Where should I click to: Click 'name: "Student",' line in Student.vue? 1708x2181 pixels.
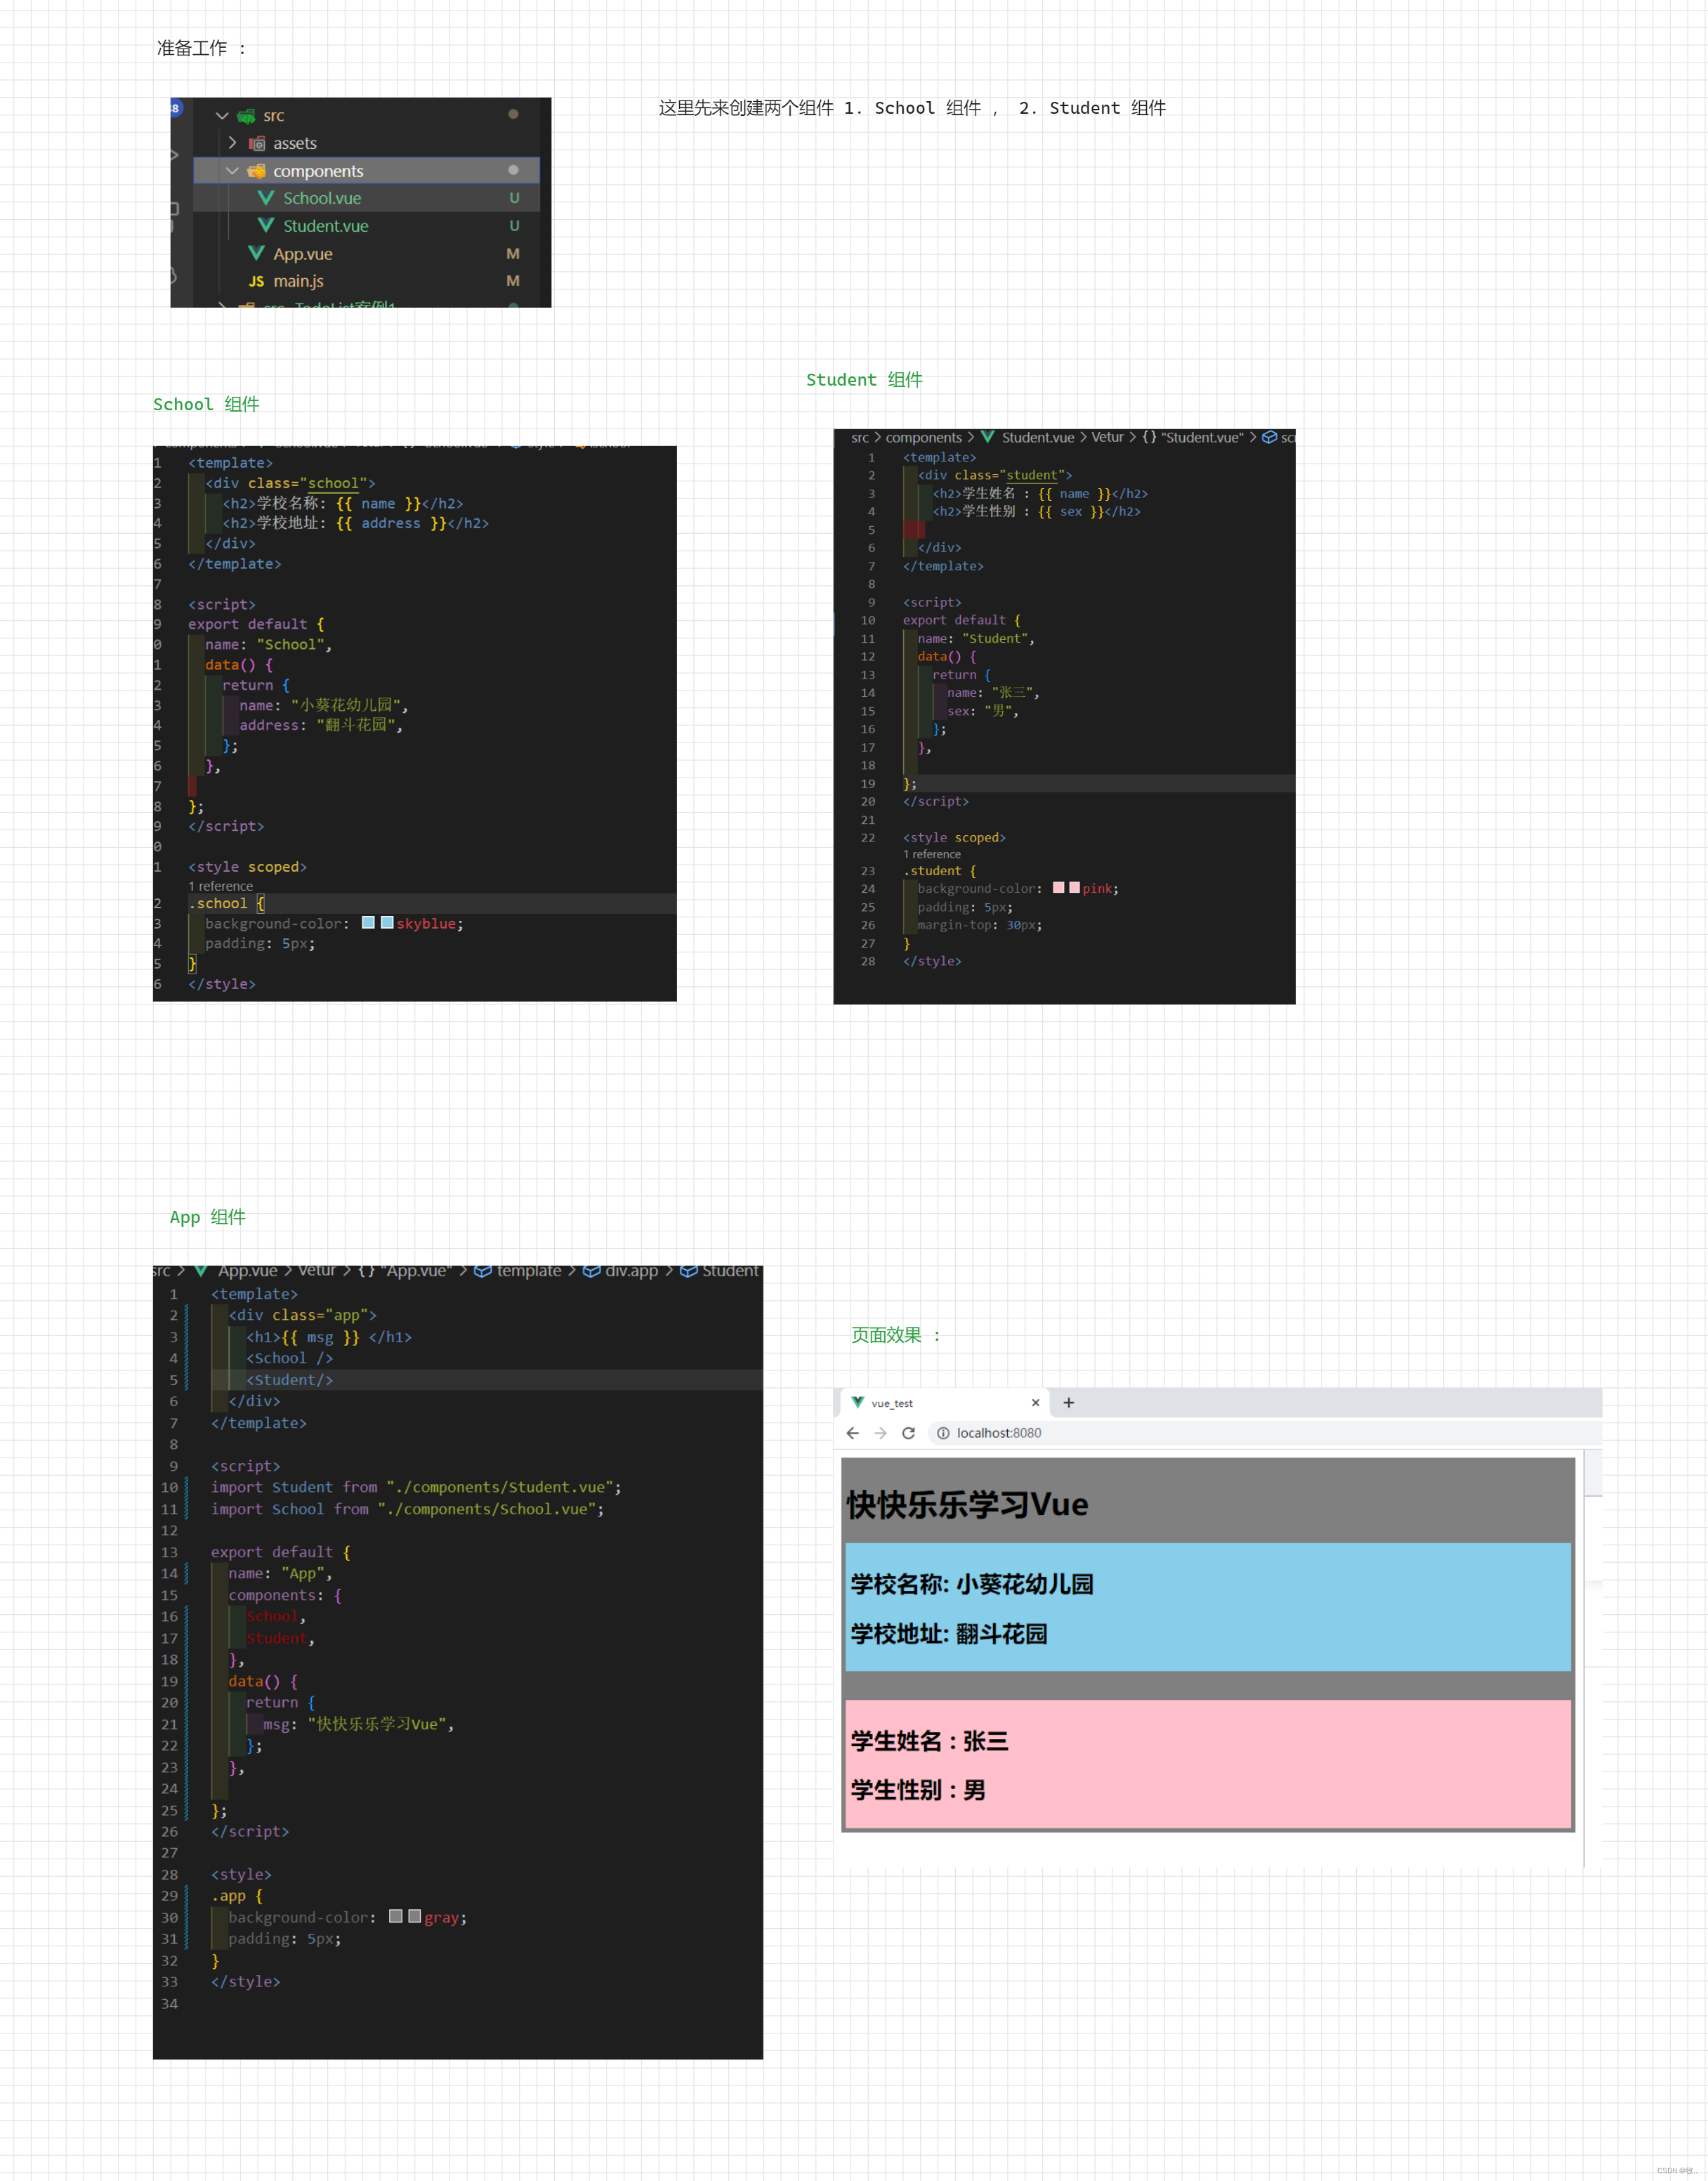click(x=976, y=638)
